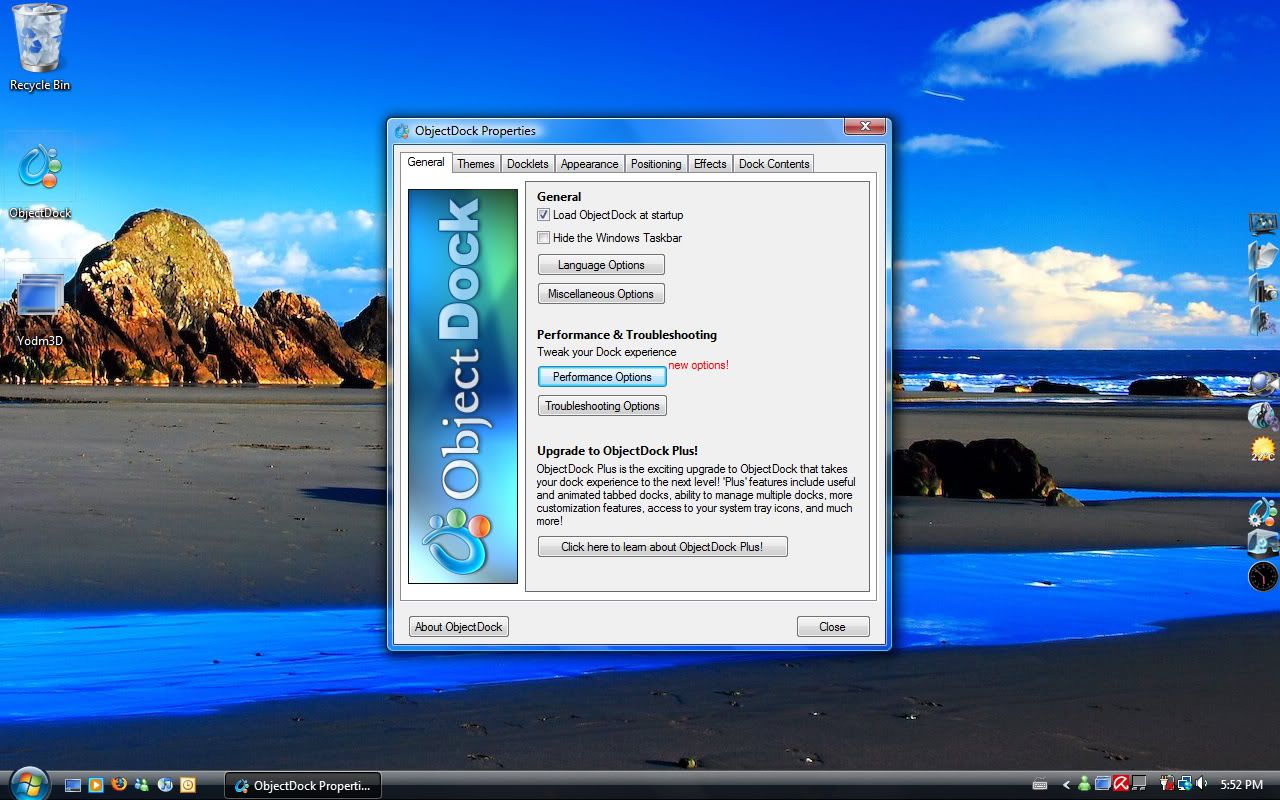Launch Firefox from the quick launch bar

119,785
